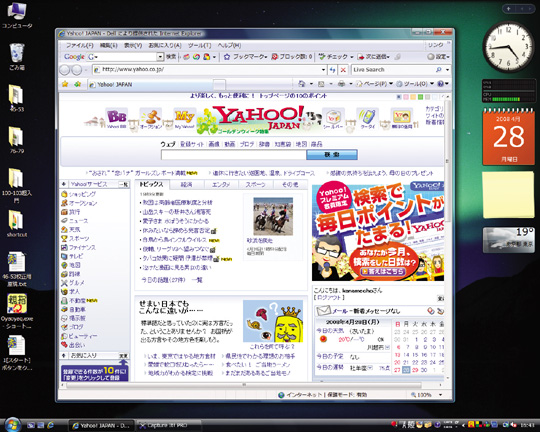
Task: Click the red Stop X icon
Action: (x=343, y=70)
